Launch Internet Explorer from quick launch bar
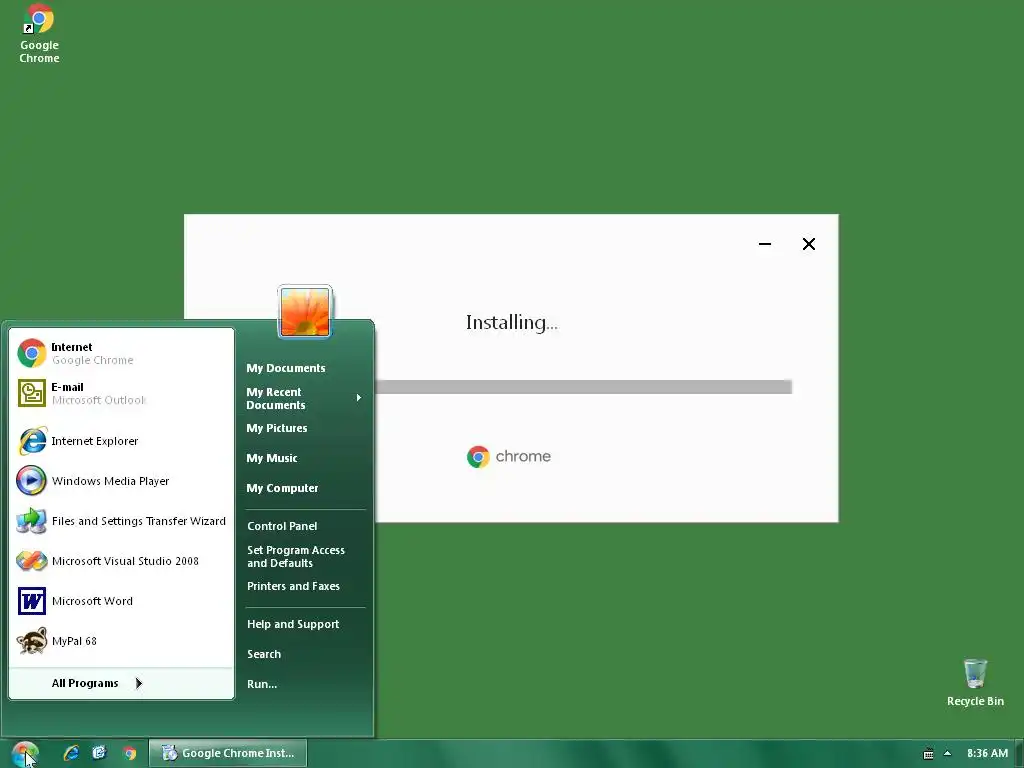Image resolution: width=1024 pixels, height=768 pixels. pos(71,753)
